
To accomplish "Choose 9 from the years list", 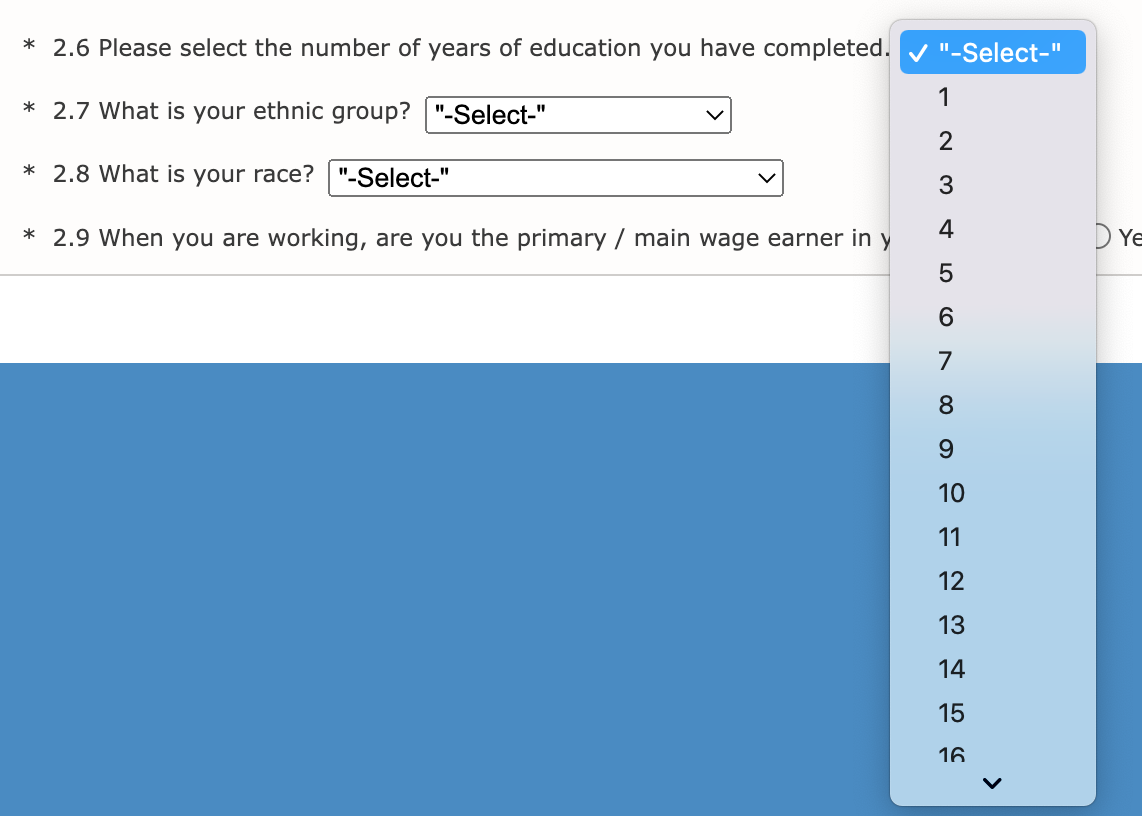I will point(945,449).
